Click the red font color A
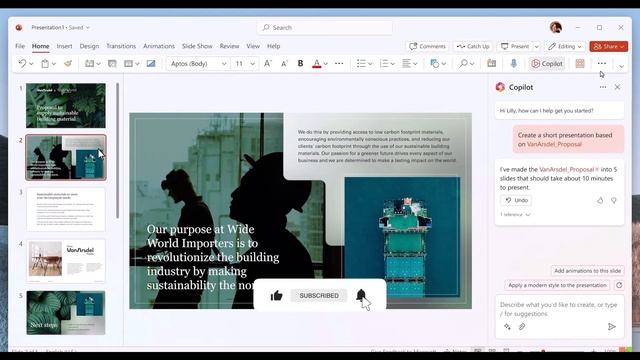This screenshot has height=360, width=640. 316,64
